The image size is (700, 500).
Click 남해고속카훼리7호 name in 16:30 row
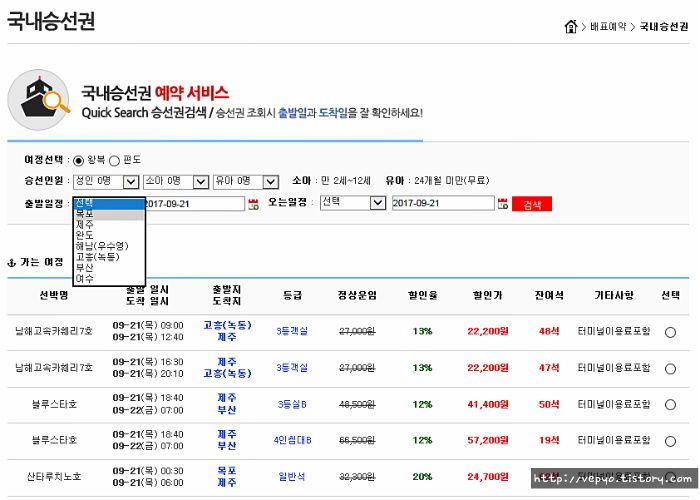pos(54,368)
